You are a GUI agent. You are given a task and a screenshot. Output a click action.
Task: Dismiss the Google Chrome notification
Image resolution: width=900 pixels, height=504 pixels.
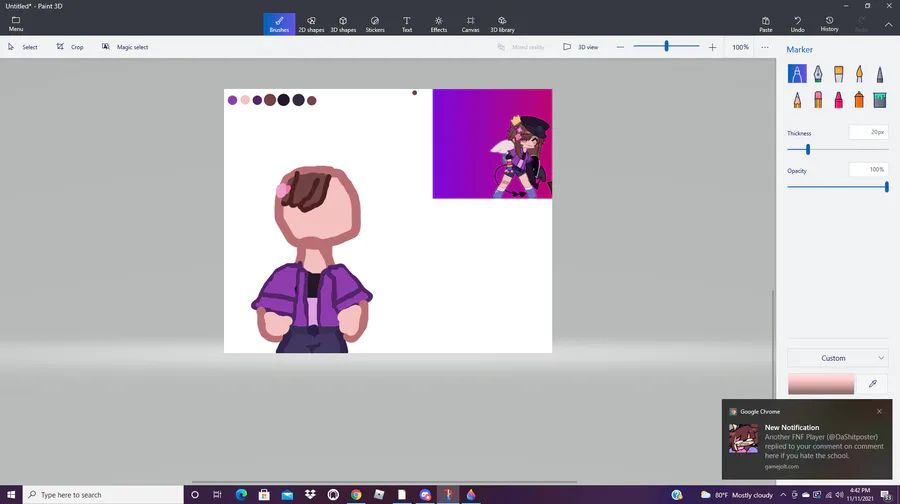879,411
